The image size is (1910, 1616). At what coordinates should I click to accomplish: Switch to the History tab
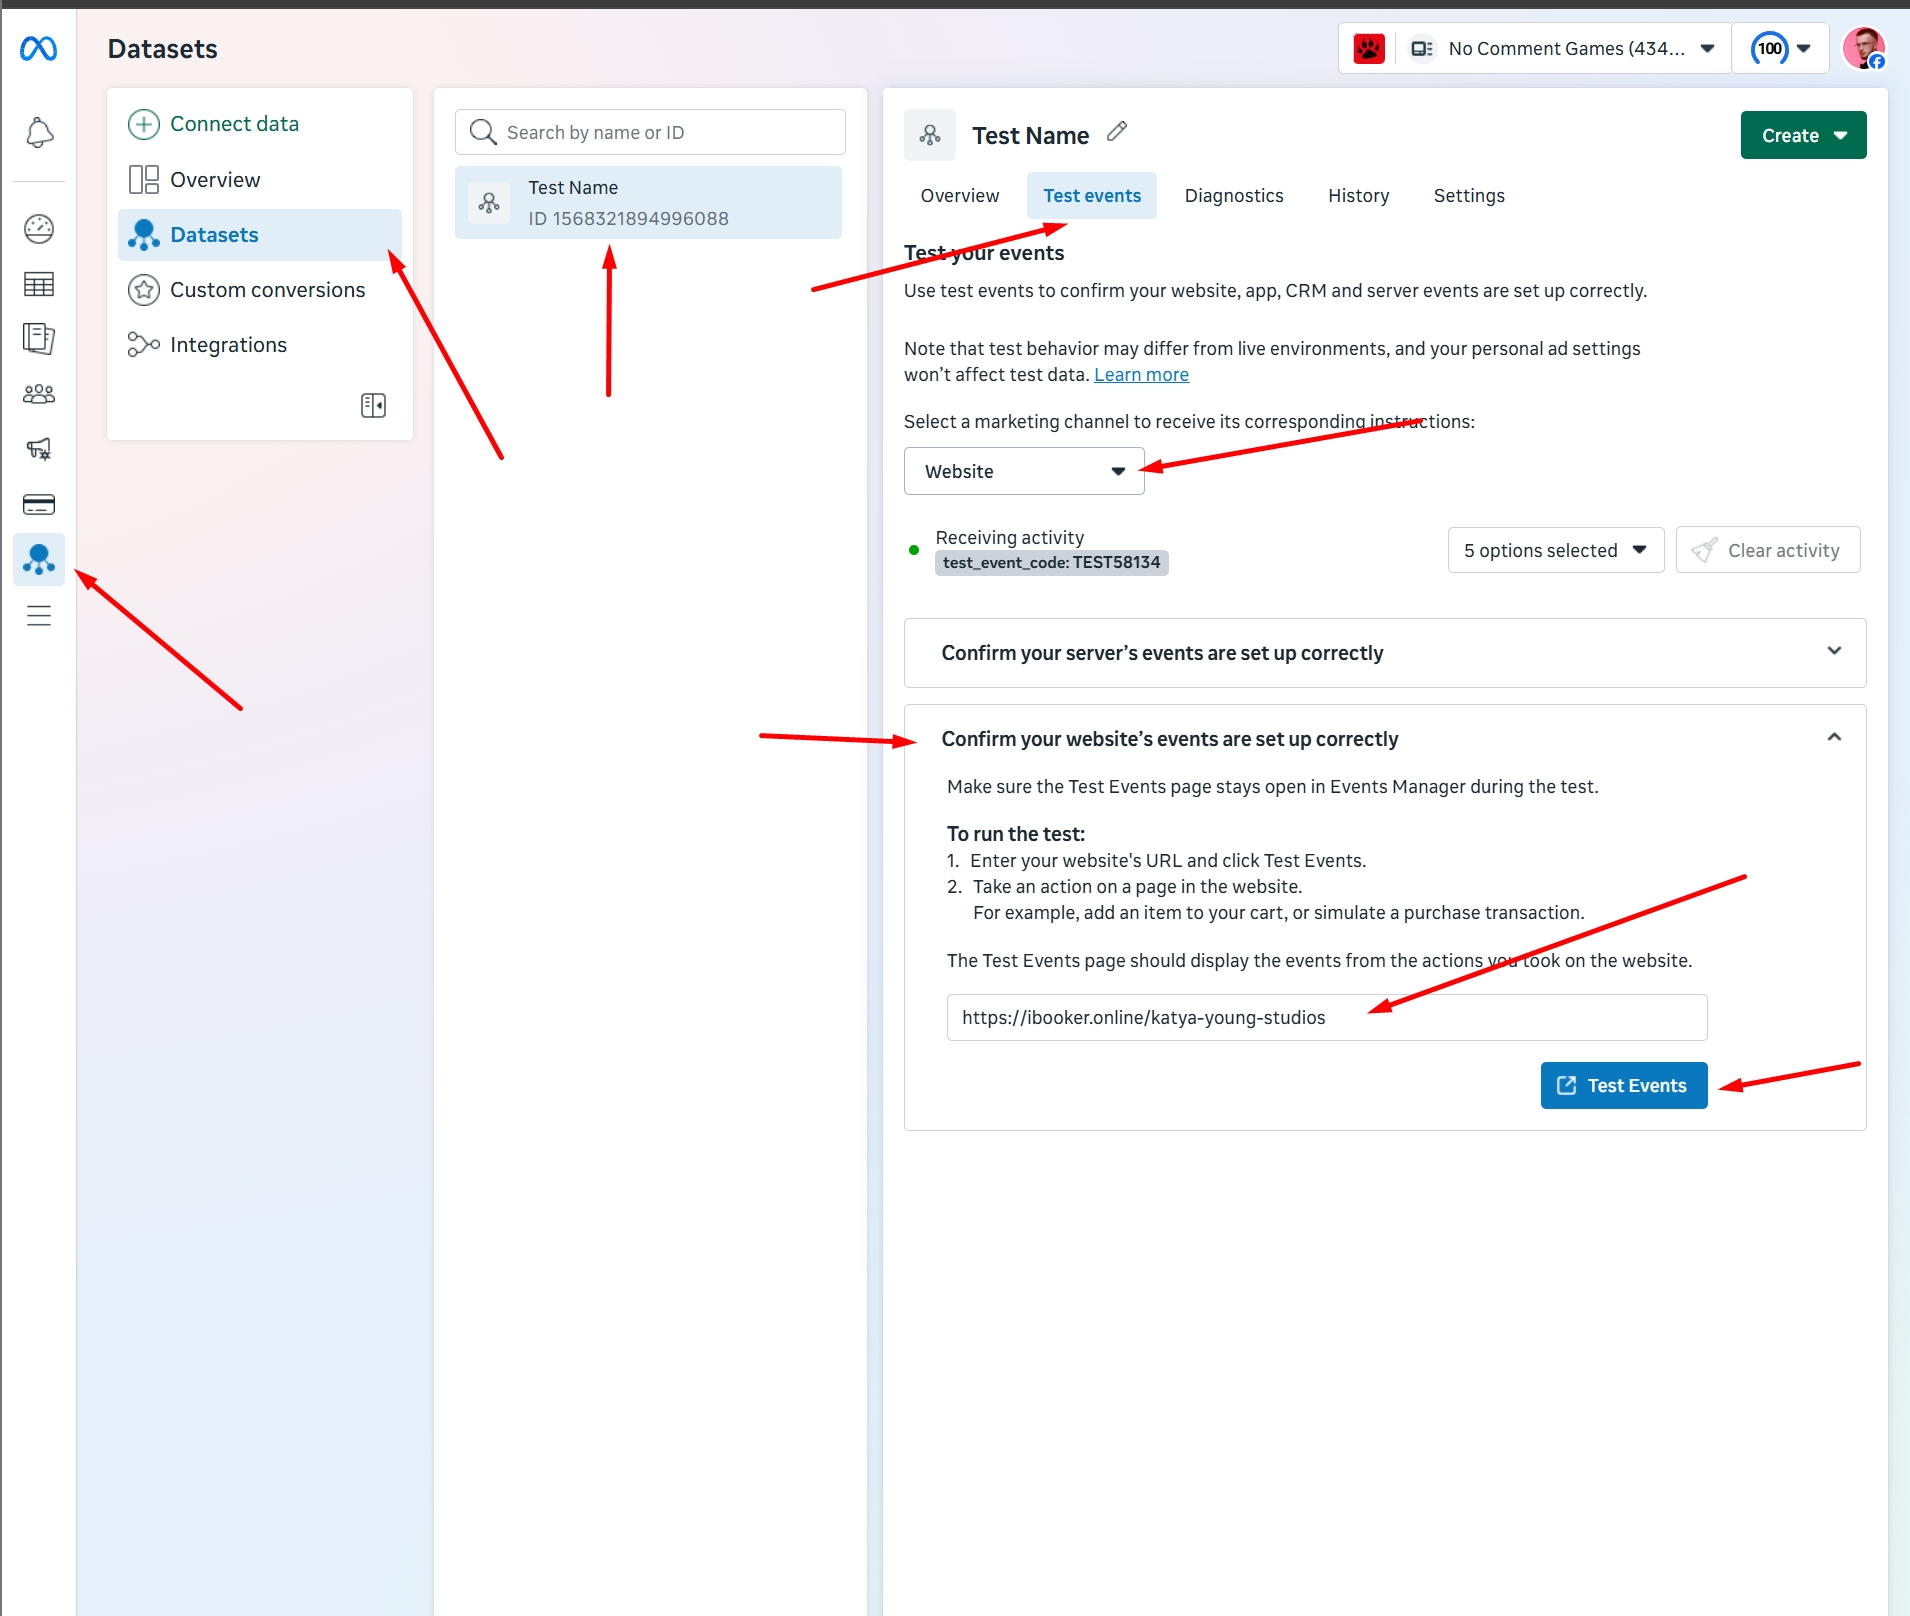pyautogui.click(x=1358, y=196)
